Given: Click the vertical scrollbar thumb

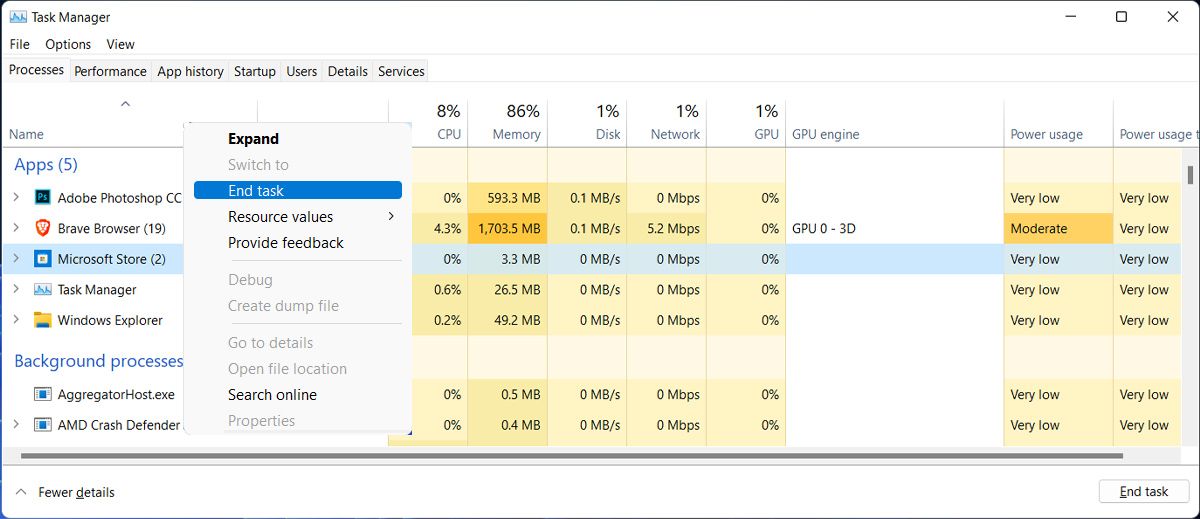Looking at the screenshot, I should pos(1189,176).
